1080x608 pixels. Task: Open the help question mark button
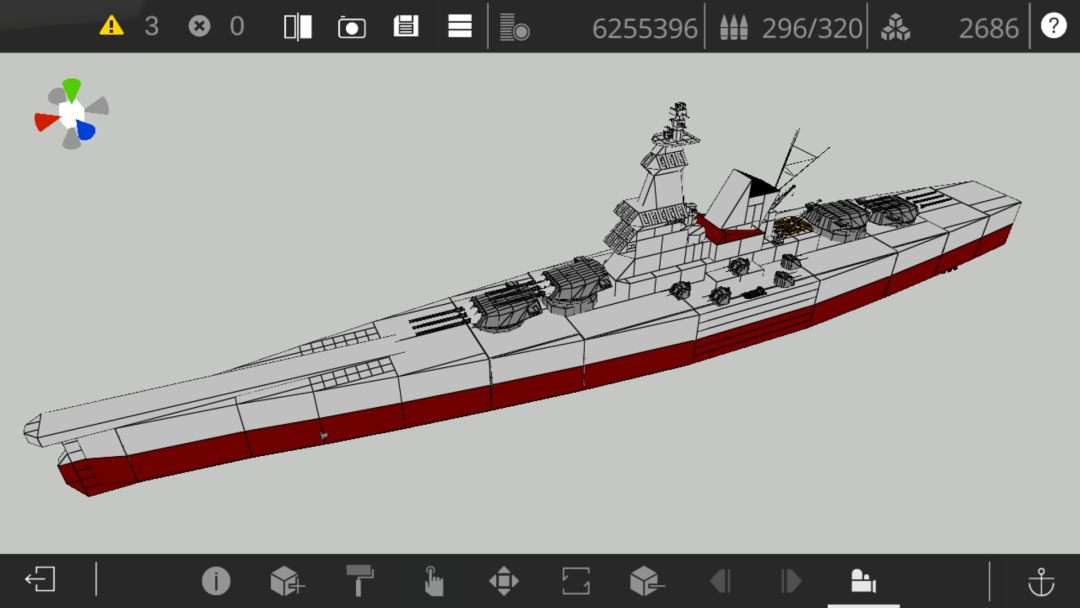(1053, 25)
